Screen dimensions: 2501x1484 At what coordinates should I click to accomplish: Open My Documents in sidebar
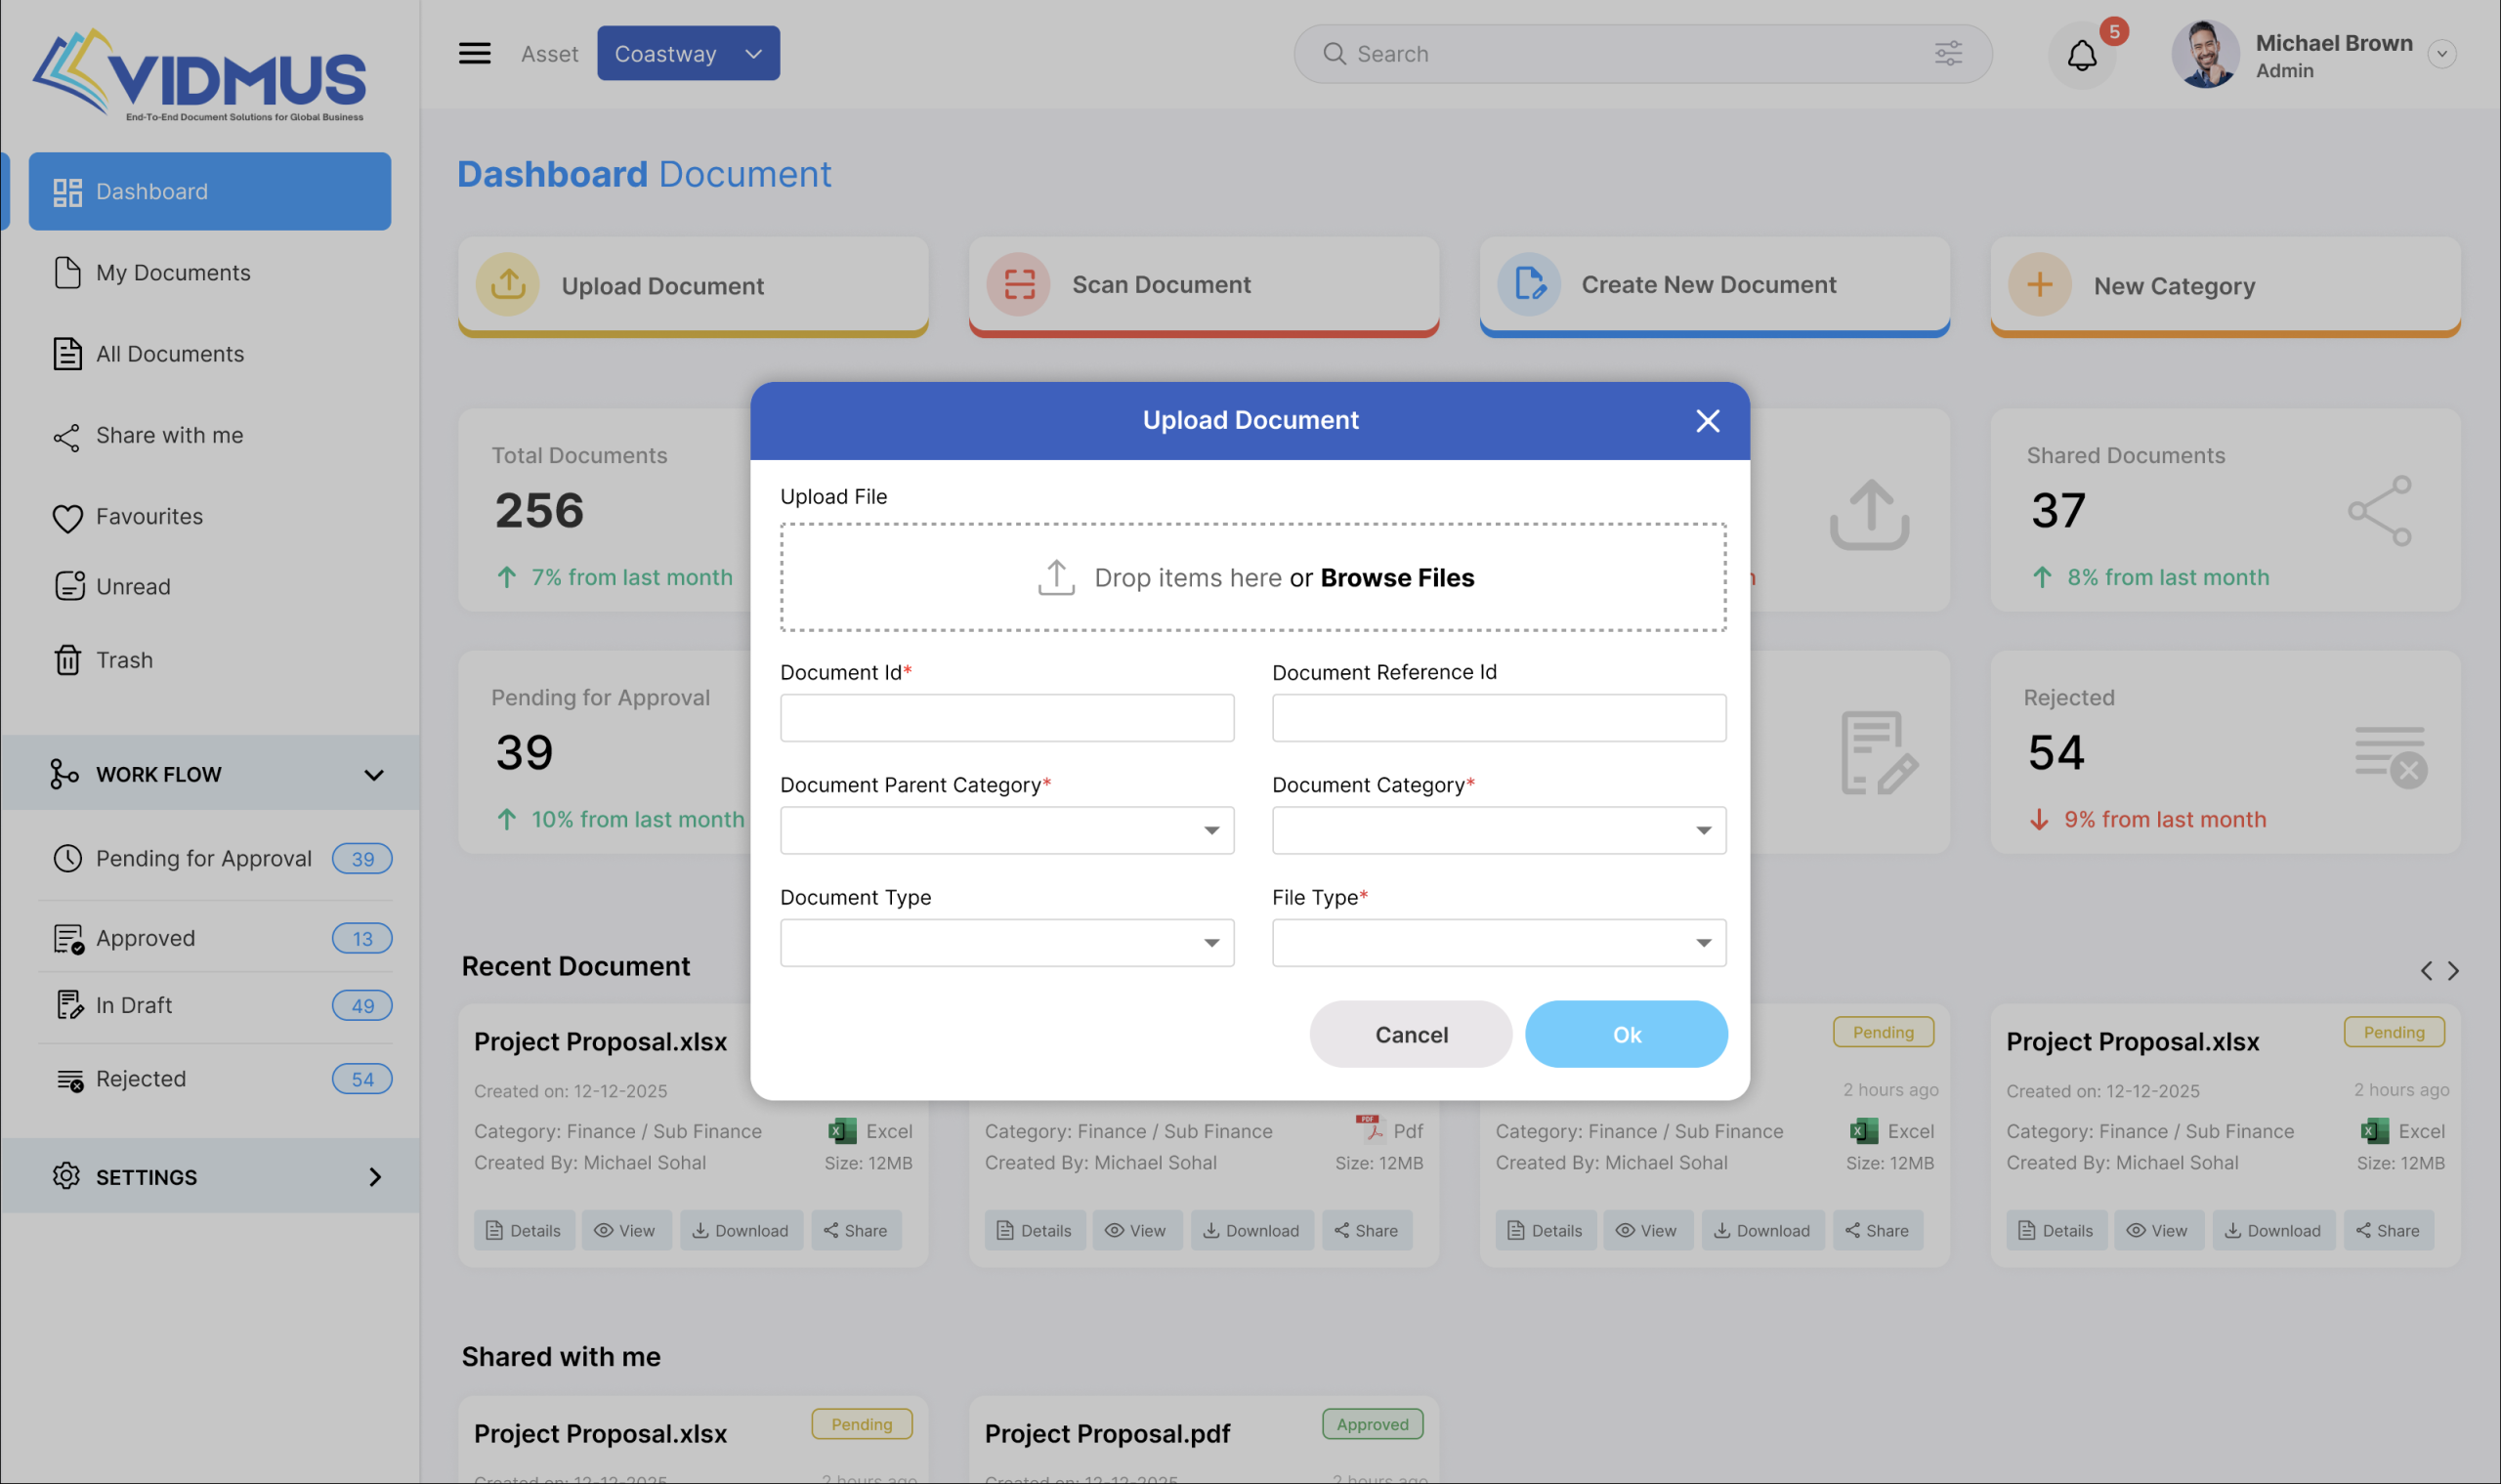pyautogui.click(x=172, y=273)
